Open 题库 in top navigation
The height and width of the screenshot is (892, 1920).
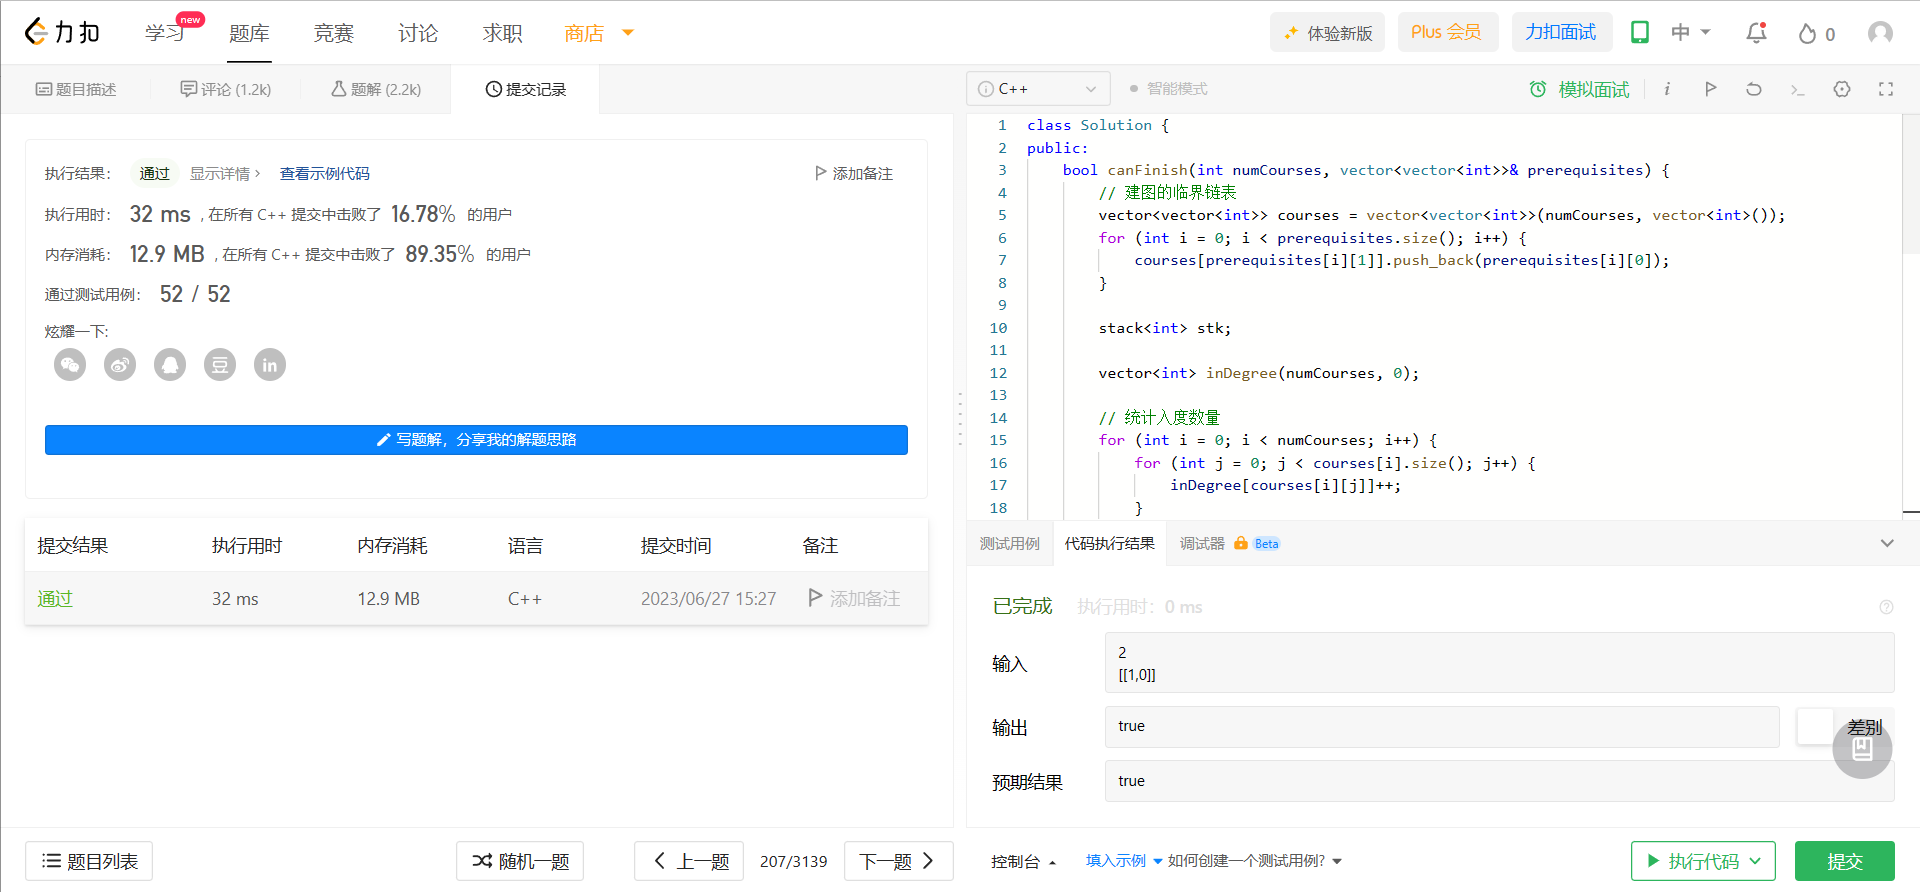tap(249, 33)
